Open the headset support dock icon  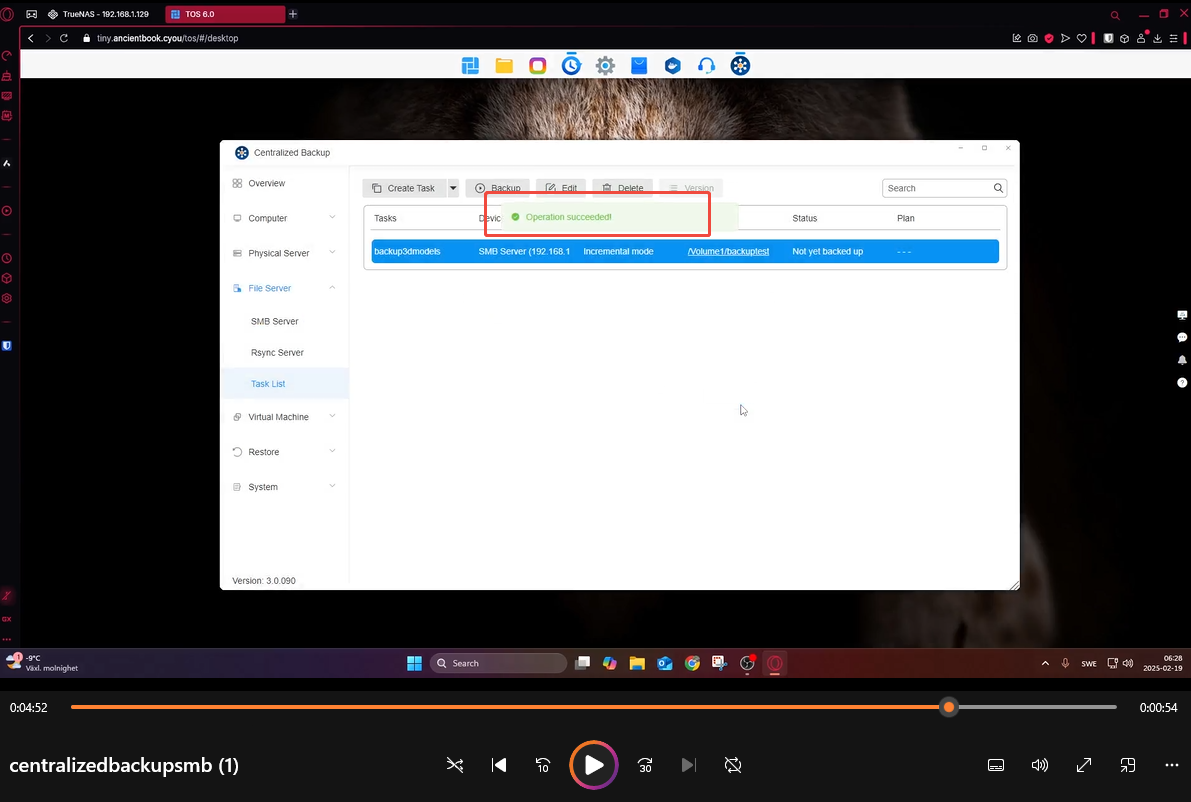coord(706,65)
